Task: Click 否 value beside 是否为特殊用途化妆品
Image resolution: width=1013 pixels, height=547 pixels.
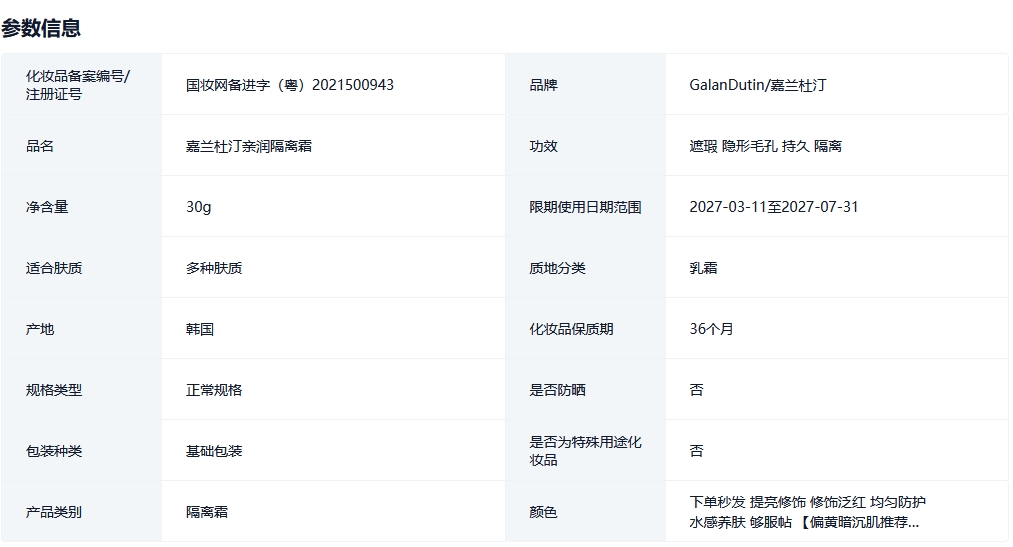Action: tap(696, 451)
